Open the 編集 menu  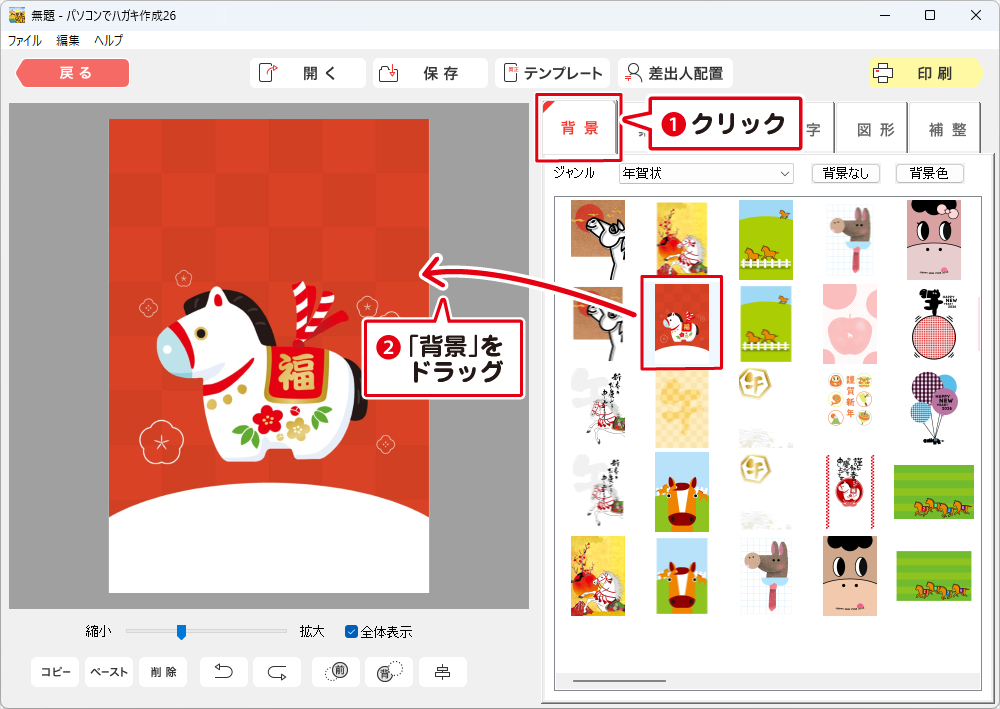pos(68,41)
